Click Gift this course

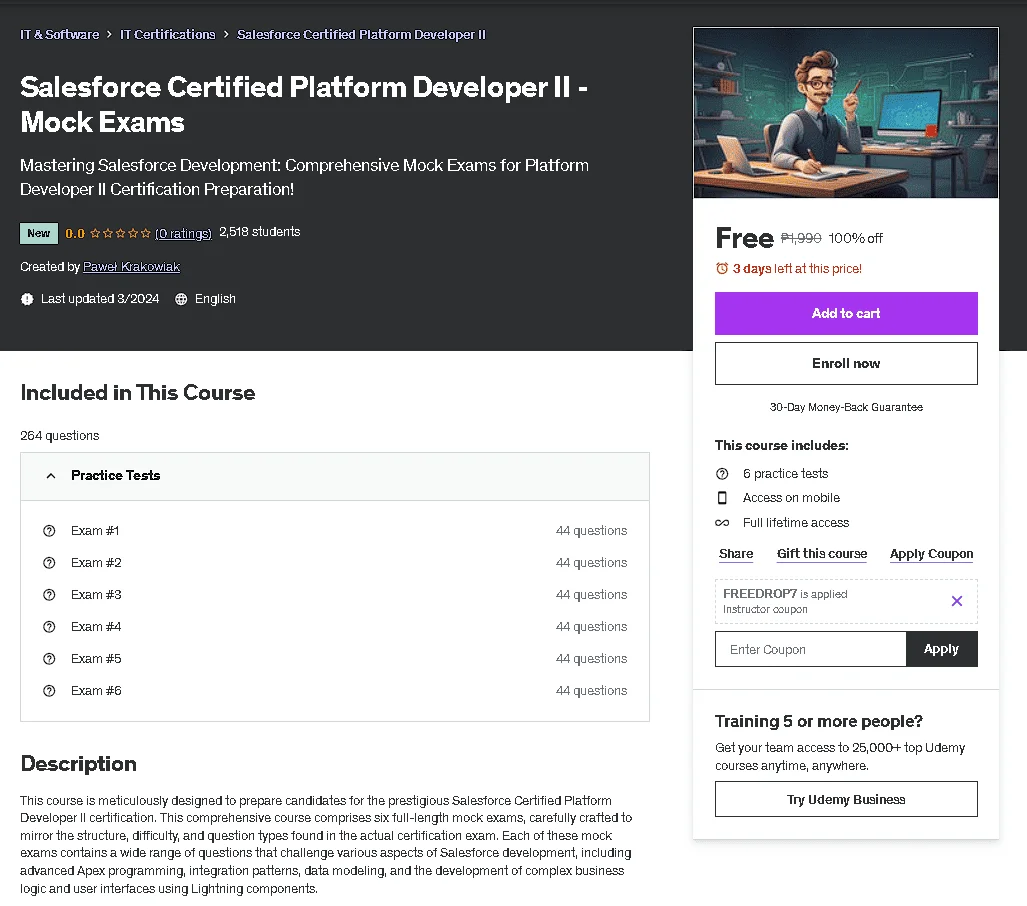(821, 554)
